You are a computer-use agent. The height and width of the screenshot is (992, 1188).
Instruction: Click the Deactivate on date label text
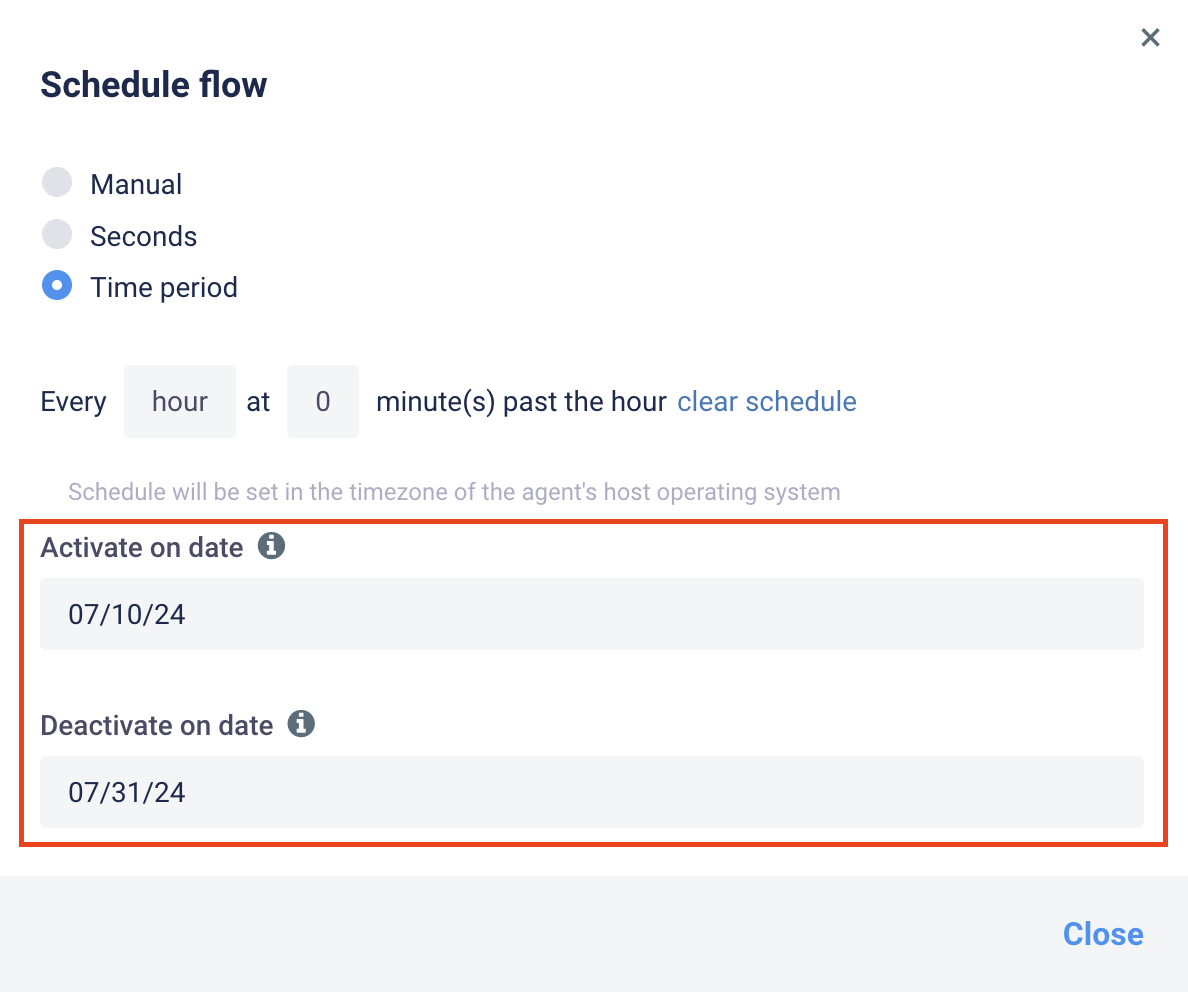[x=157, y=726]
